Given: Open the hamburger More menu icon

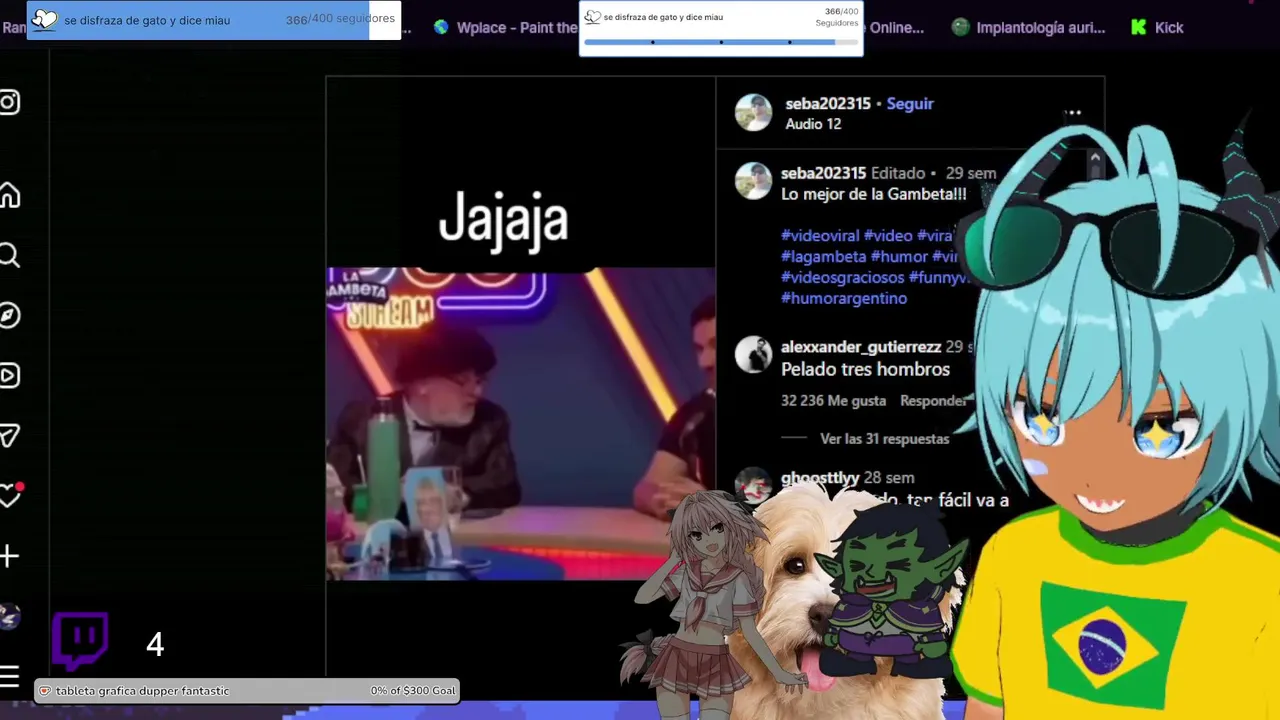Looking at the screenshot, I should click(9, 676).
